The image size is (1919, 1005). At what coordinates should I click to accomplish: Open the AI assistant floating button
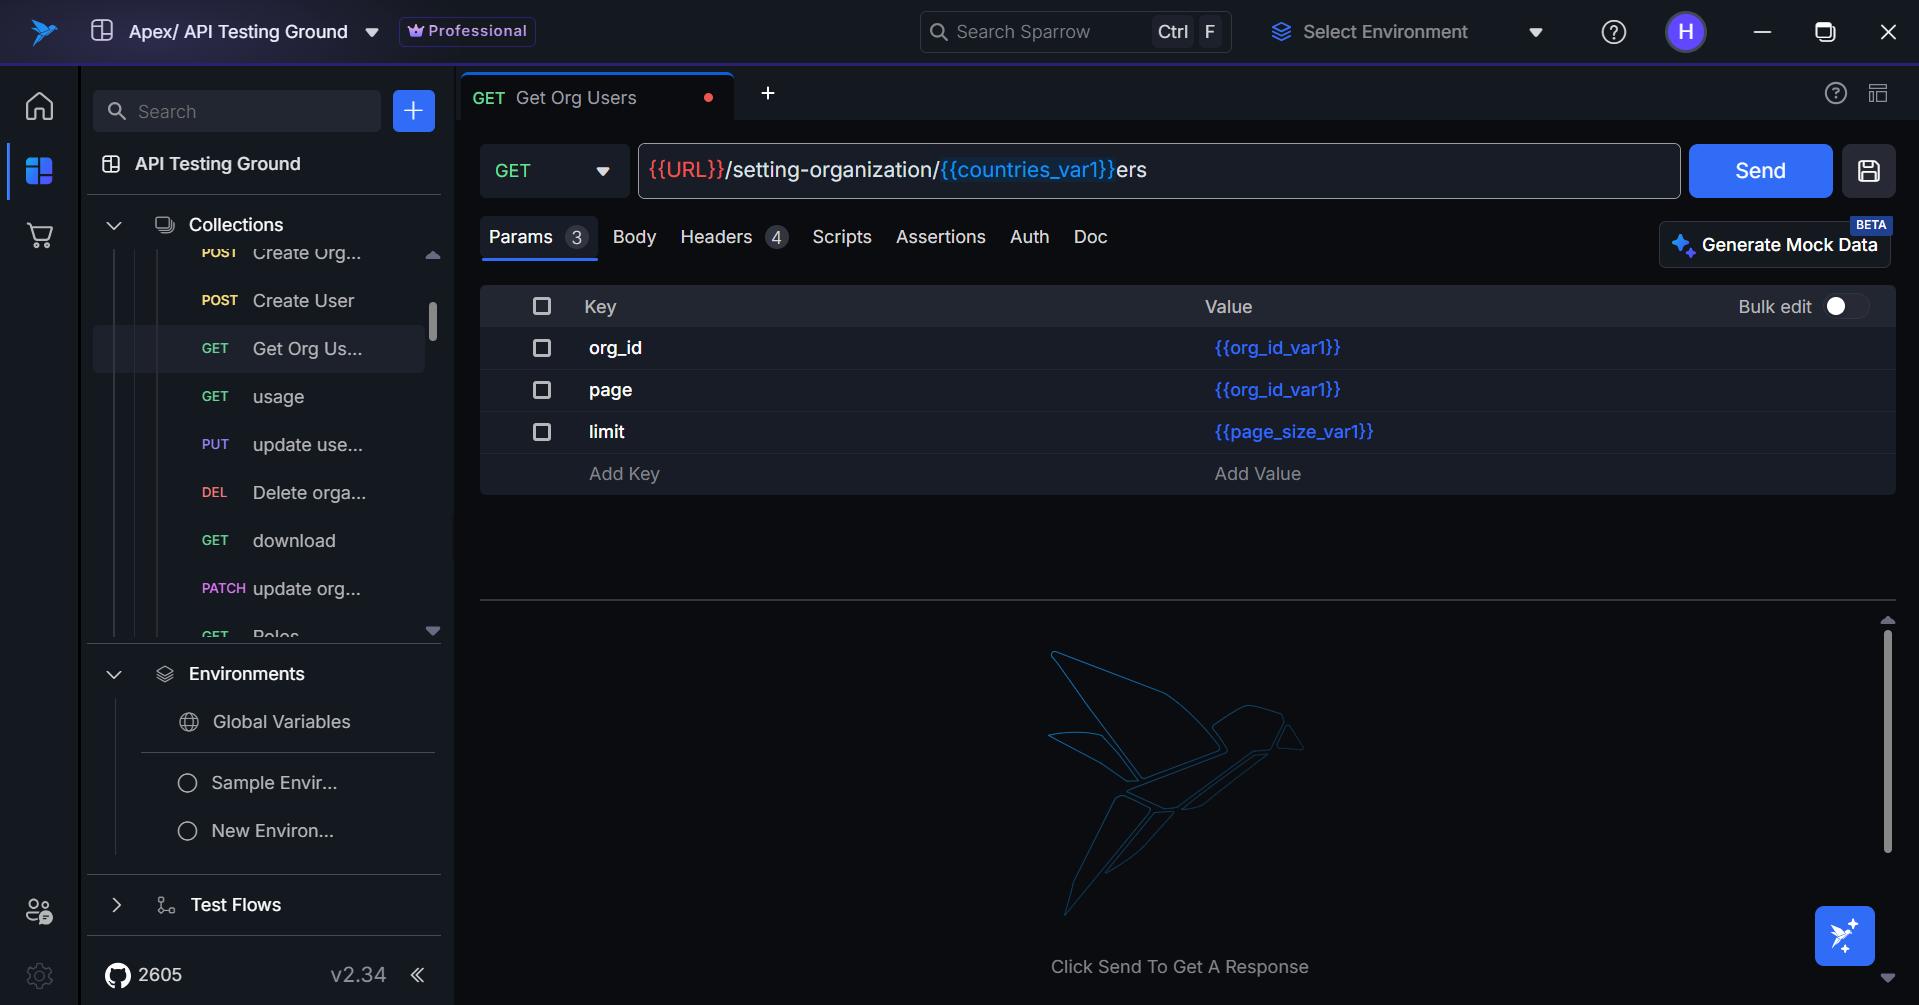pyautogui.click(x=1844, y=936)
